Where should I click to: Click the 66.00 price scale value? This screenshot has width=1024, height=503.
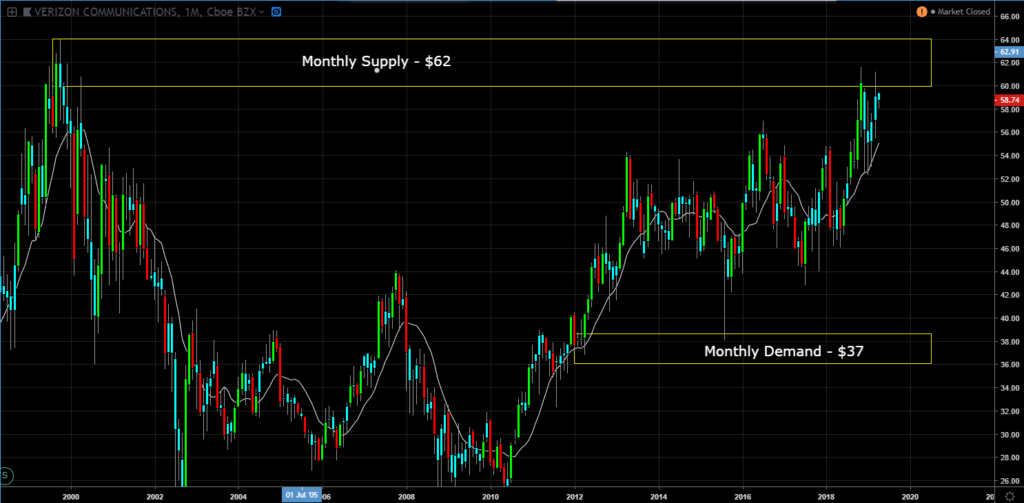pos(1009,16)
